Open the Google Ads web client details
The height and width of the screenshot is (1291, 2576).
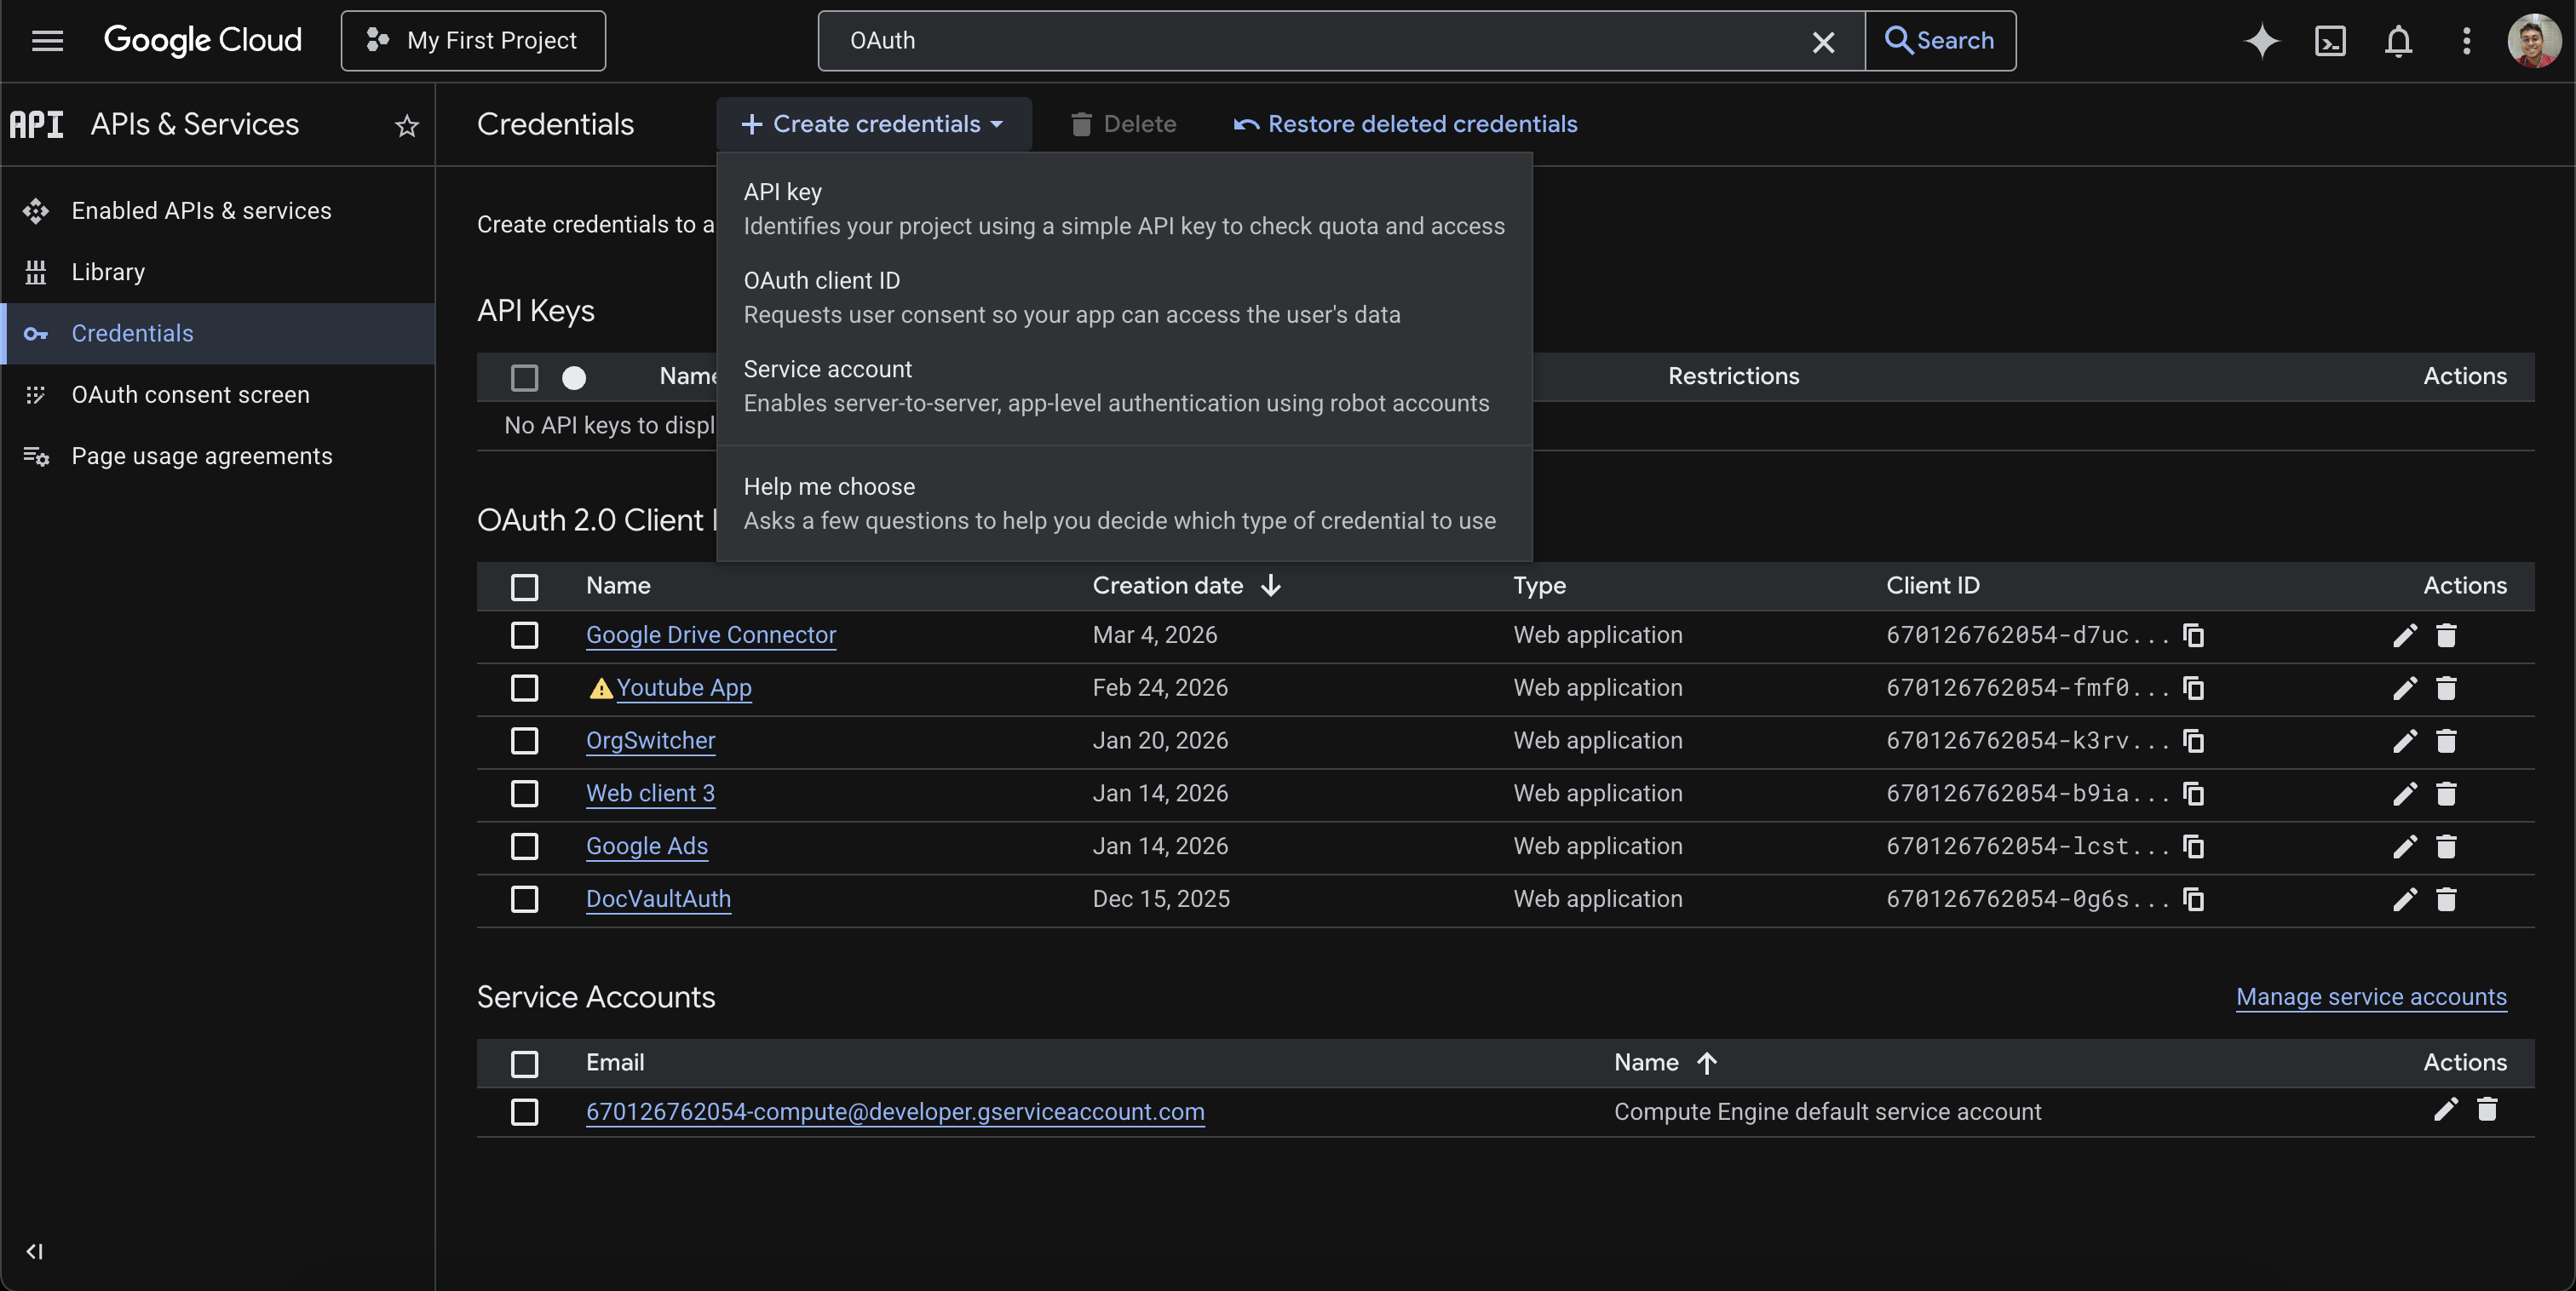[646, 846]
